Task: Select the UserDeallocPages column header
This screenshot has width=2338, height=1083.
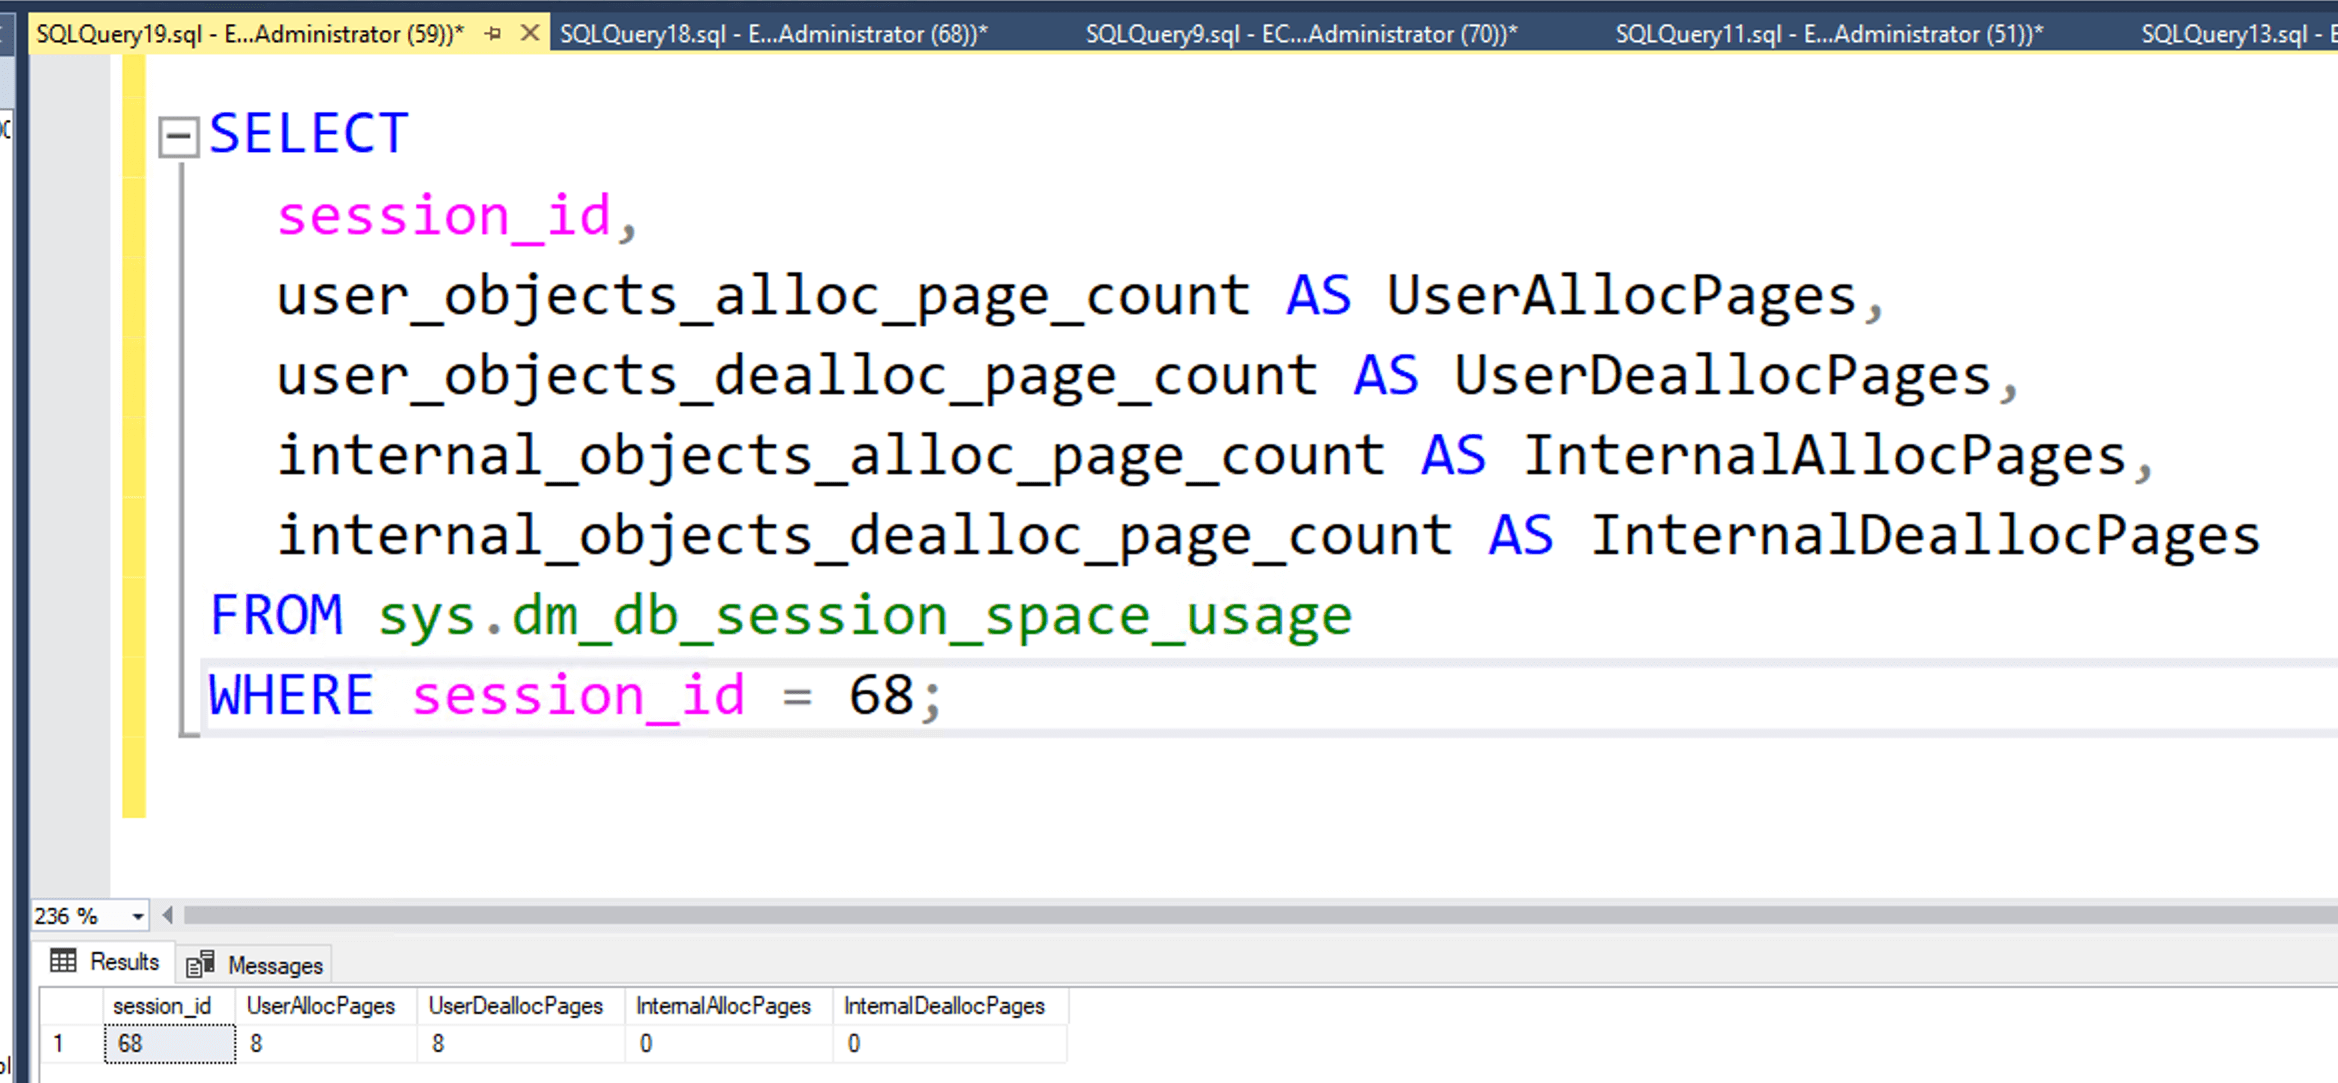Action: 515,1006
